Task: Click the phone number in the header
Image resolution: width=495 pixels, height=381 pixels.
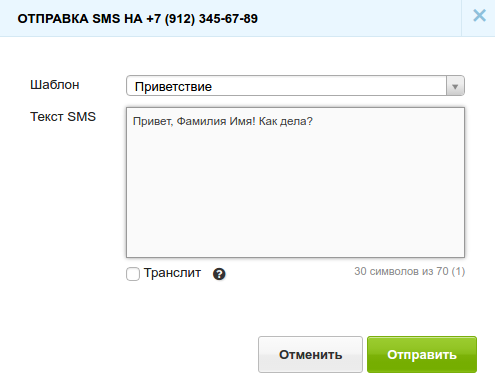Action: click(202, 19)
